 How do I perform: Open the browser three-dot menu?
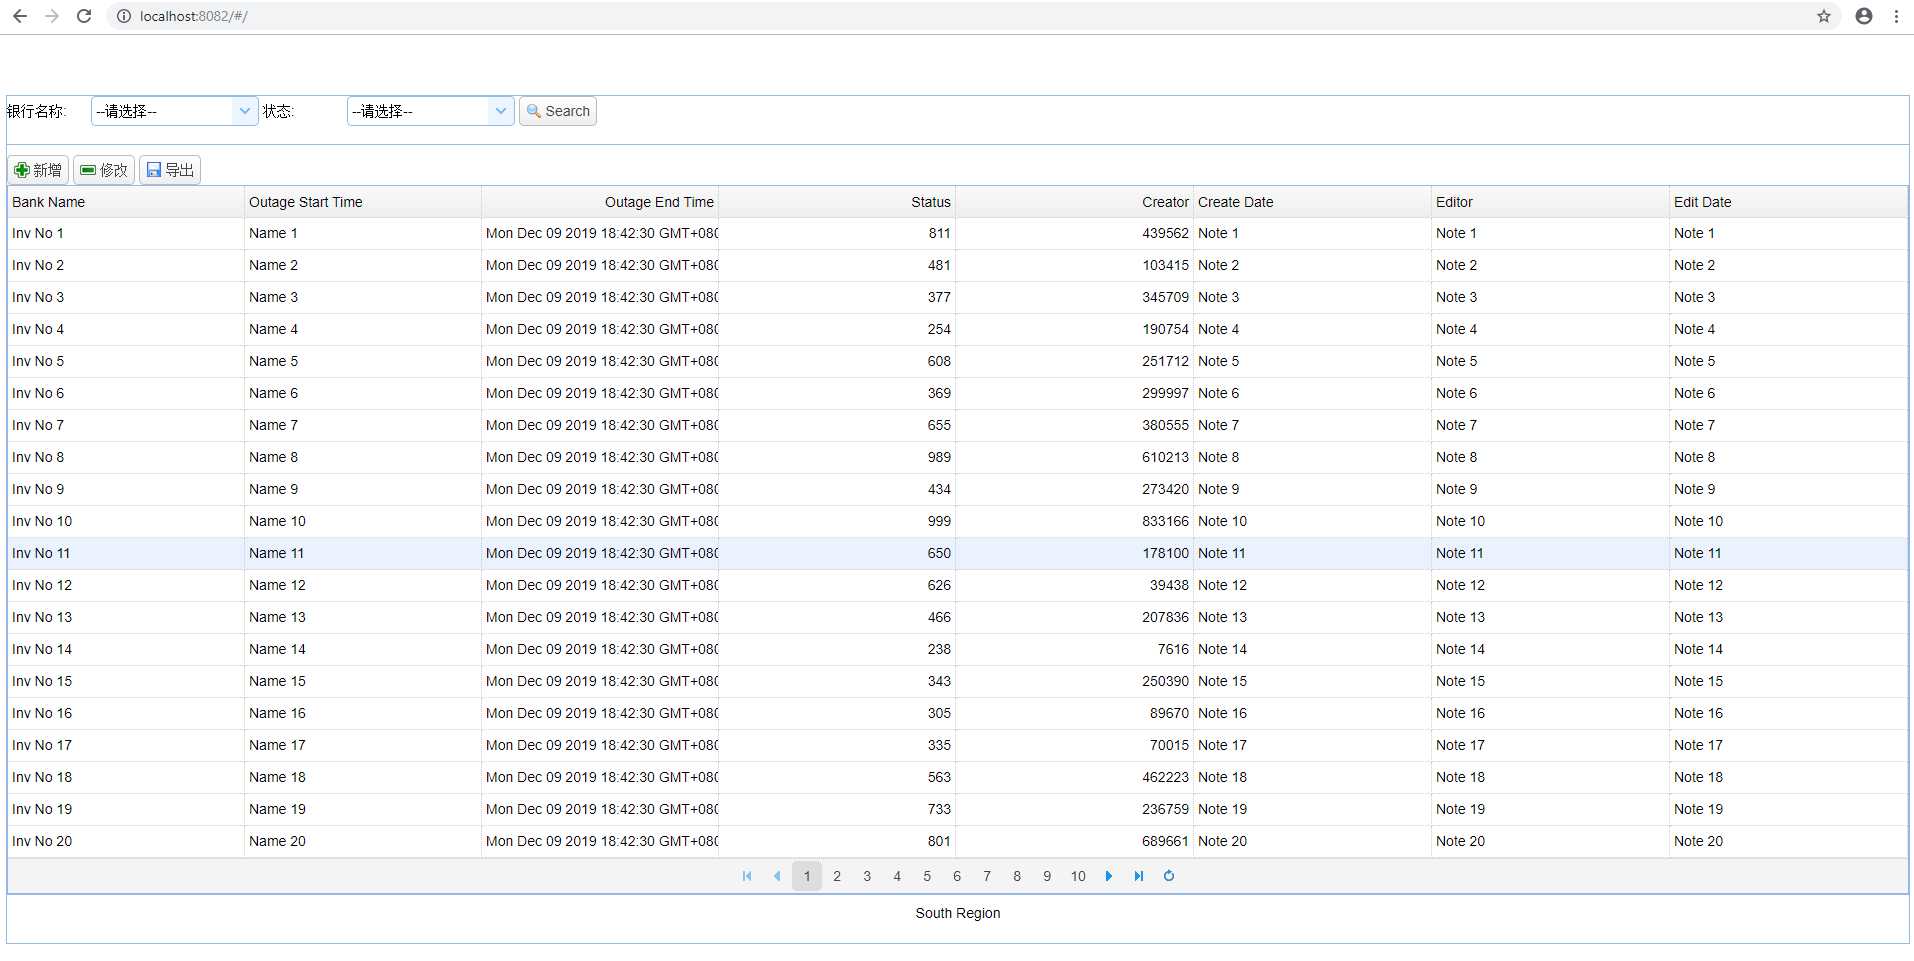click(1896, 16)
